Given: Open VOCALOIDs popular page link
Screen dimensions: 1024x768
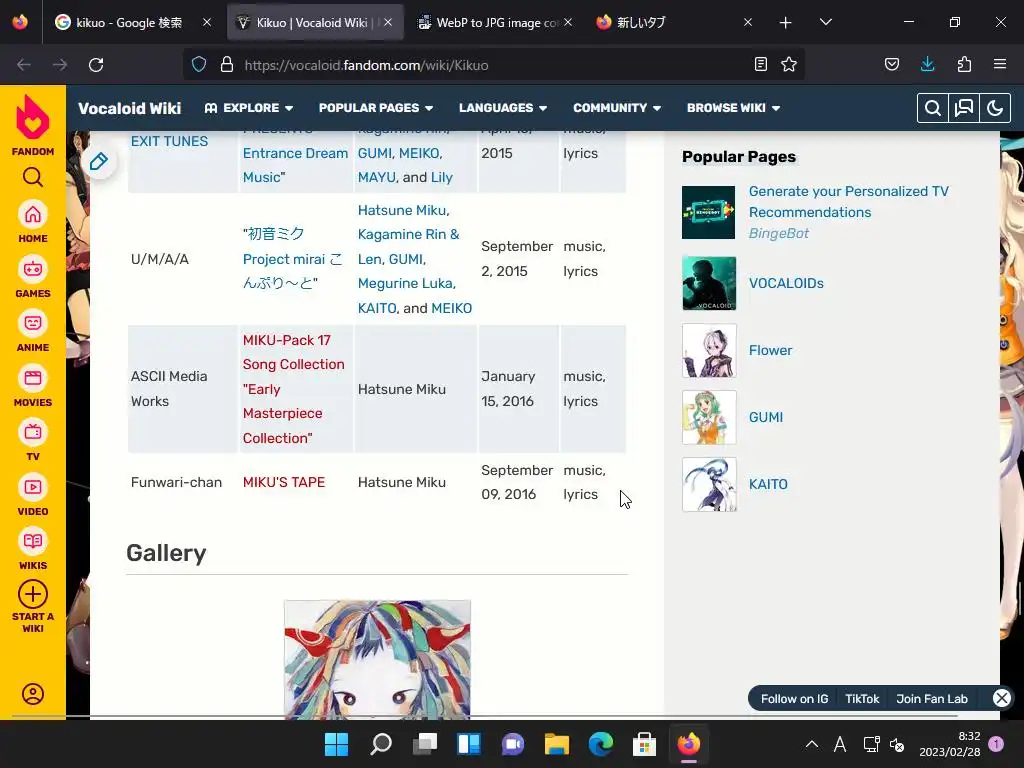Looking at the screenshot, I should (x=786, y=283).
